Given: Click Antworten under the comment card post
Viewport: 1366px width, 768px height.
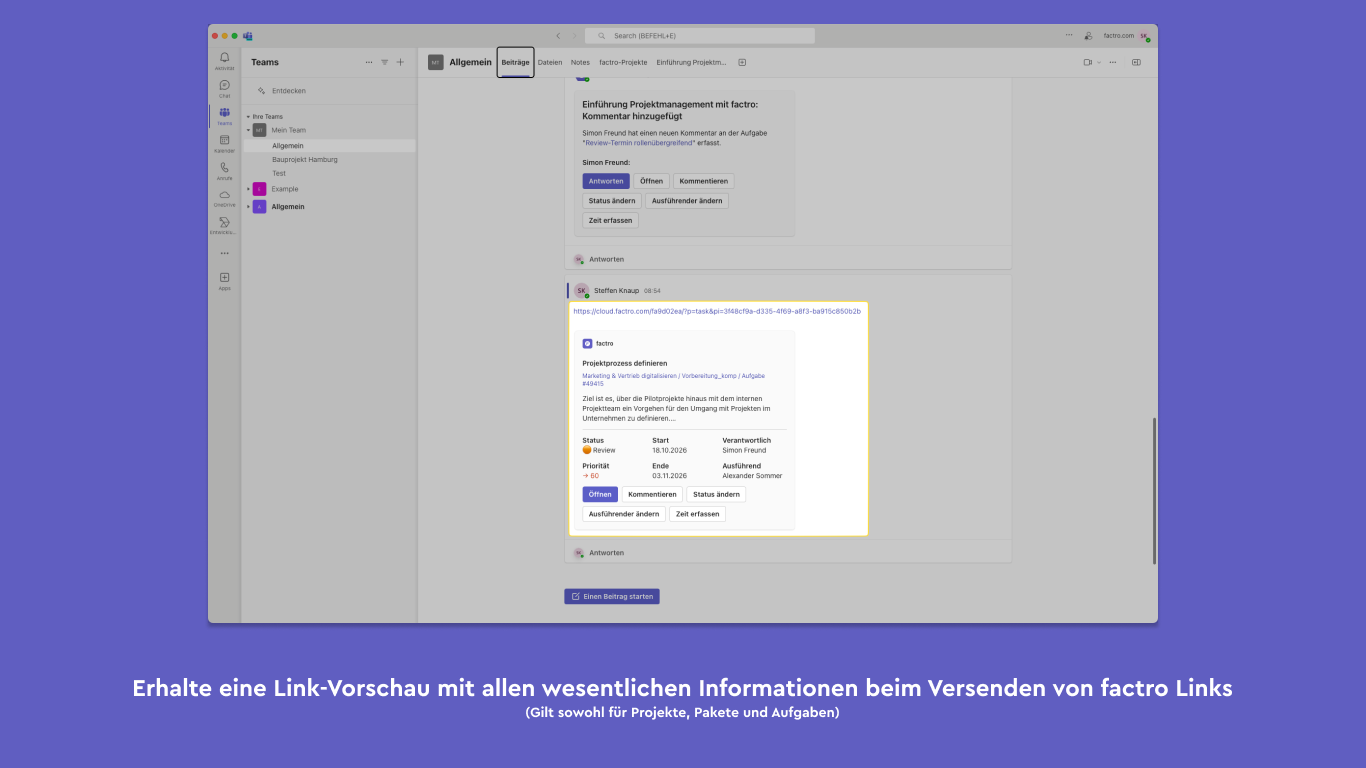Looking at the screenshot, I should coord(606,259).
